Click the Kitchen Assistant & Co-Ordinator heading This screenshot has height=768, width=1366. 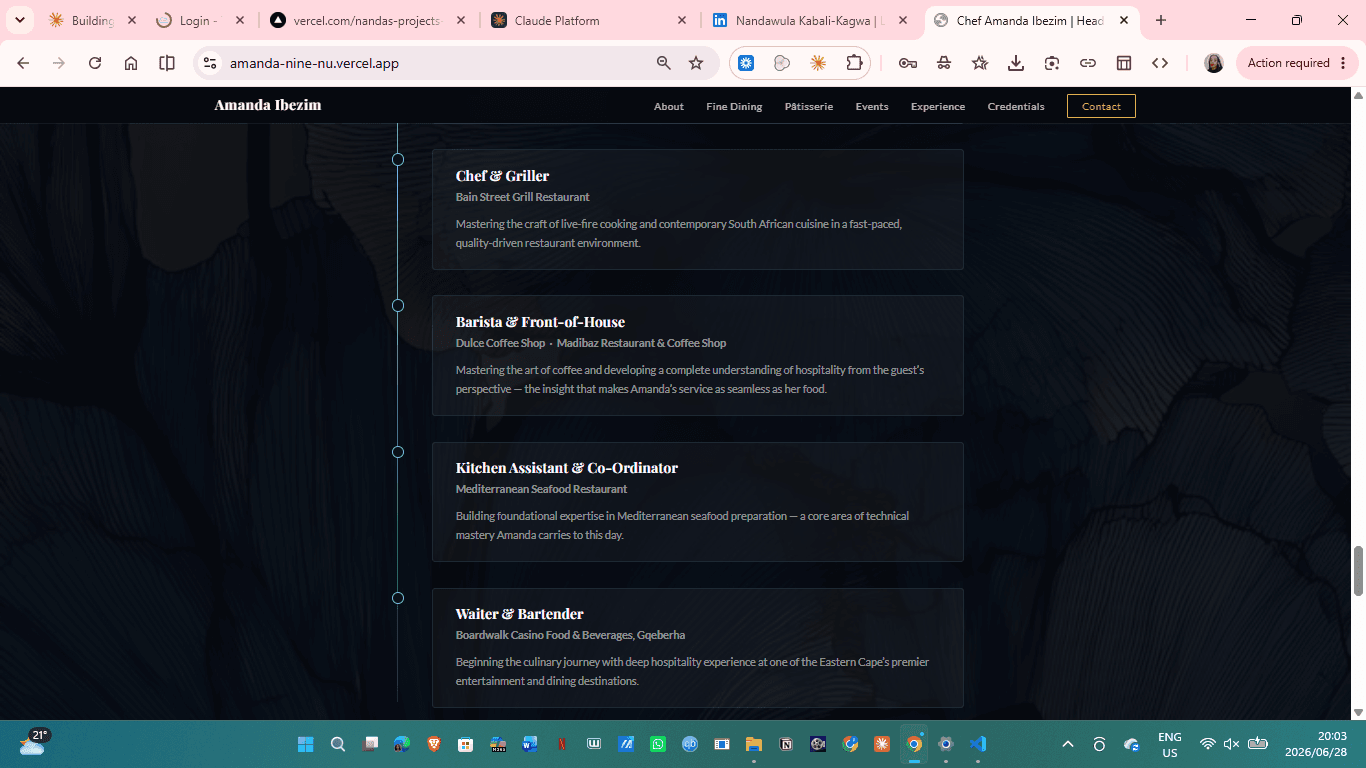567,468
